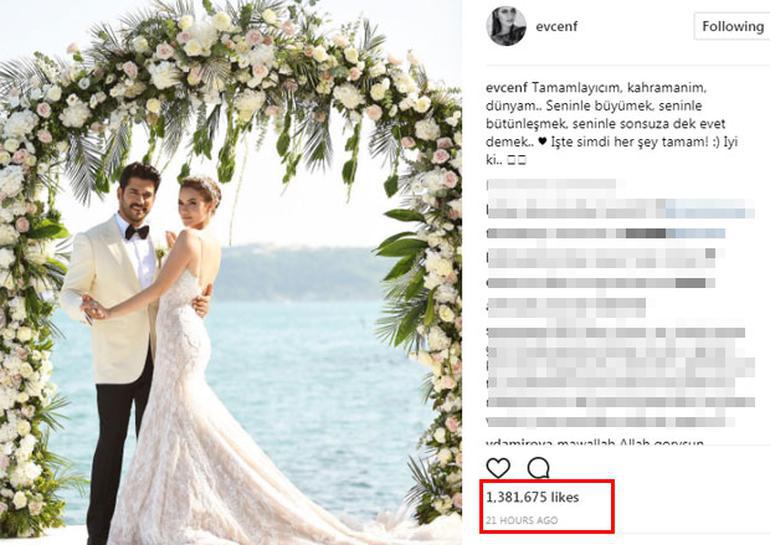Select the caption text starting with Tamamlayıcım
The width and height of the screenshot is (770, 545).
[612, 124]
